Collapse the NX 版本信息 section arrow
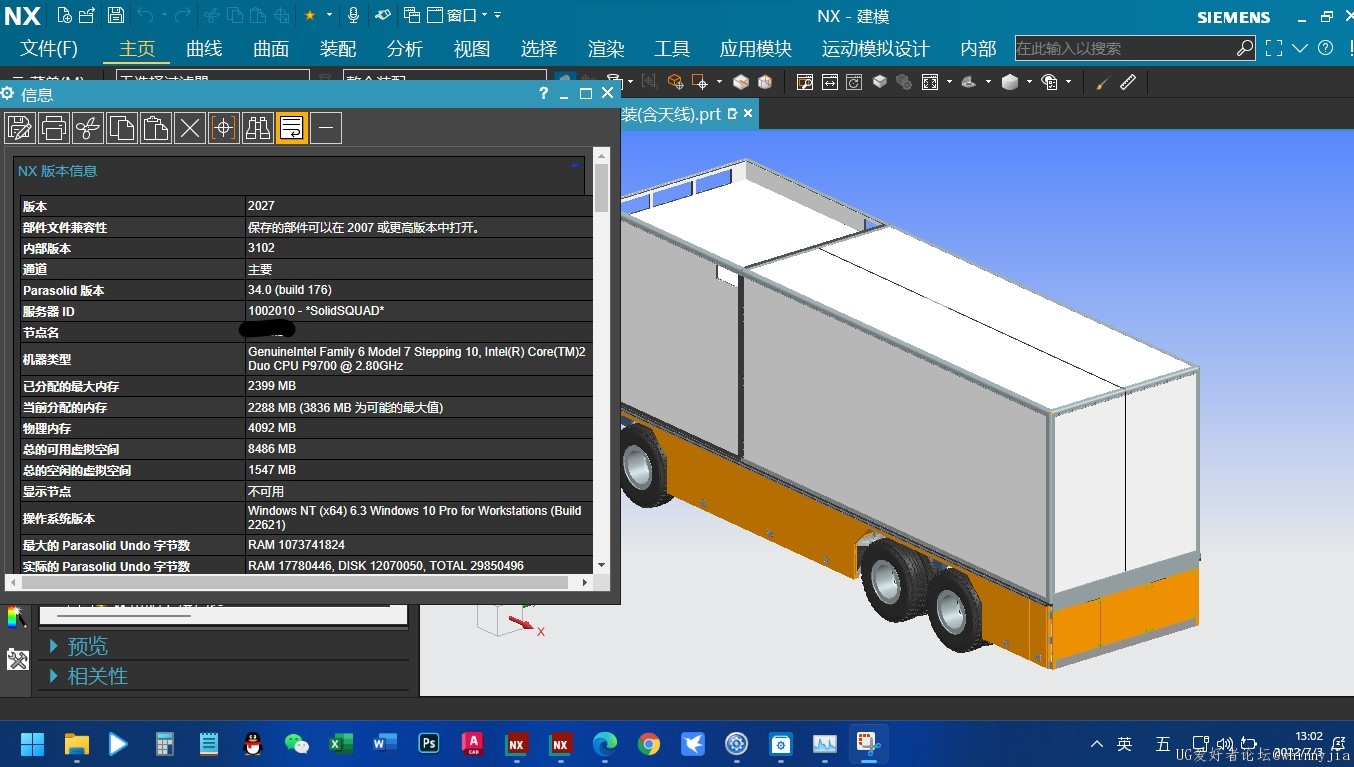The height and width of the screenshot is (767, 1354). tap(575, 164)
